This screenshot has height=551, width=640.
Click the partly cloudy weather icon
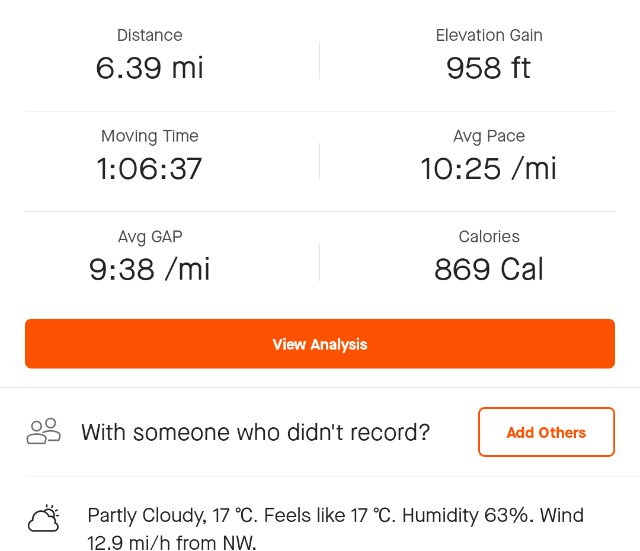44,519
